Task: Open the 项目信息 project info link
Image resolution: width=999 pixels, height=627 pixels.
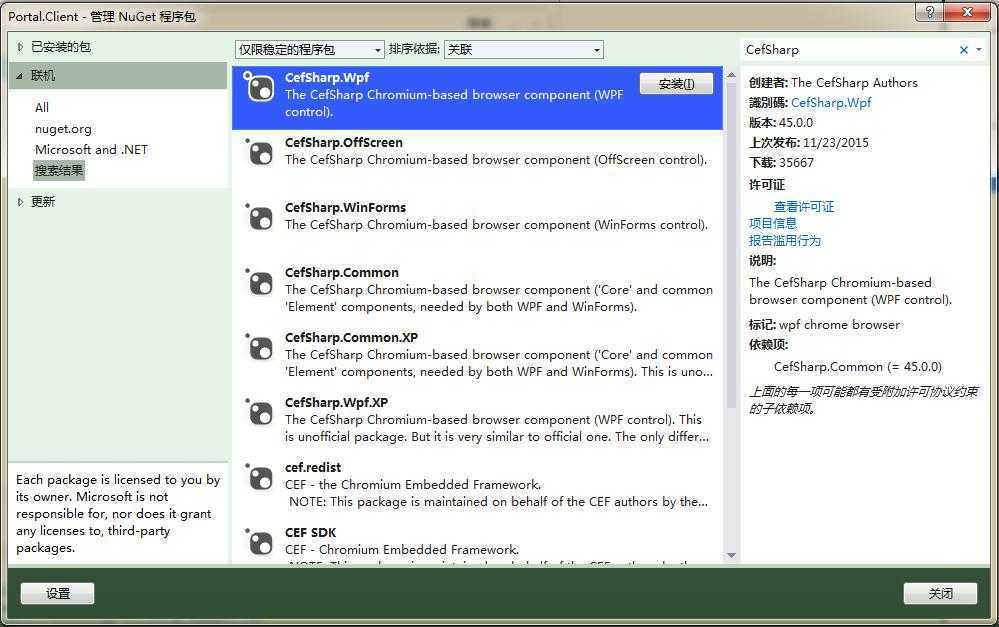Action: pos(773,224)
